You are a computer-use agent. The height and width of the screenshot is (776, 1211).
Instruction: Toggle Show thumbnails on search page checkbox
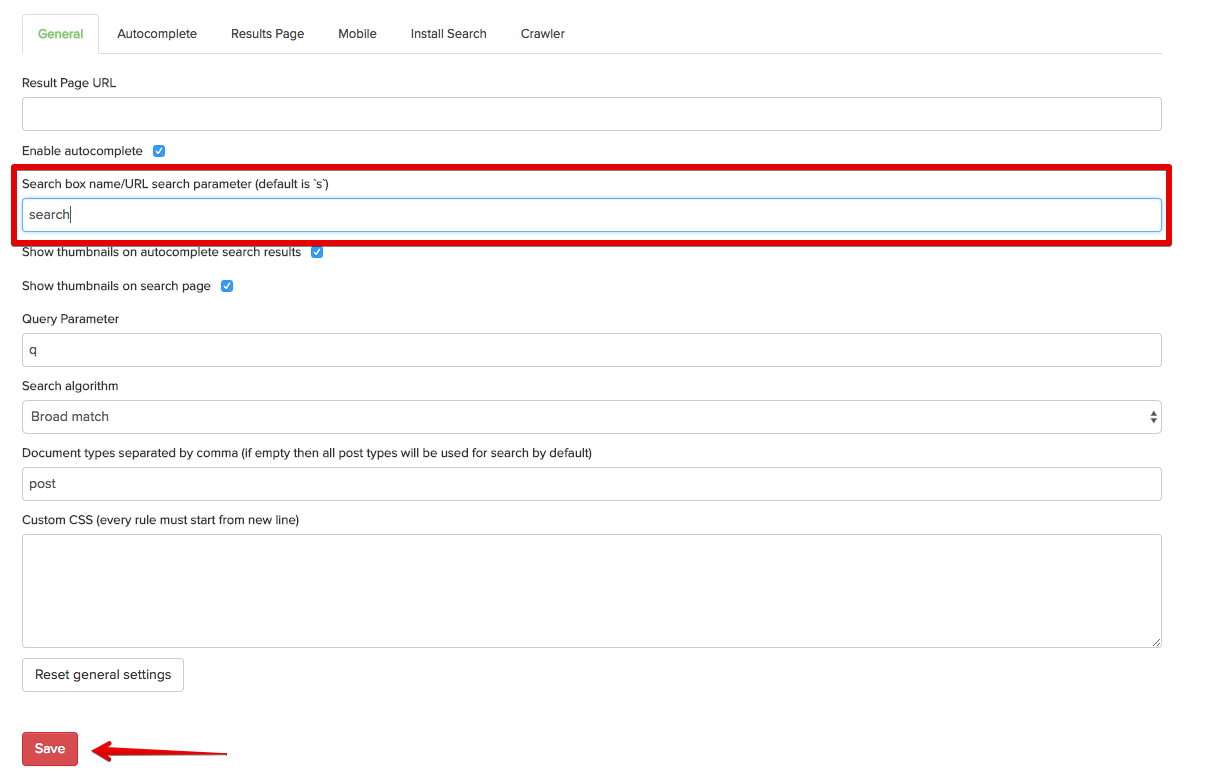(227, 286)
